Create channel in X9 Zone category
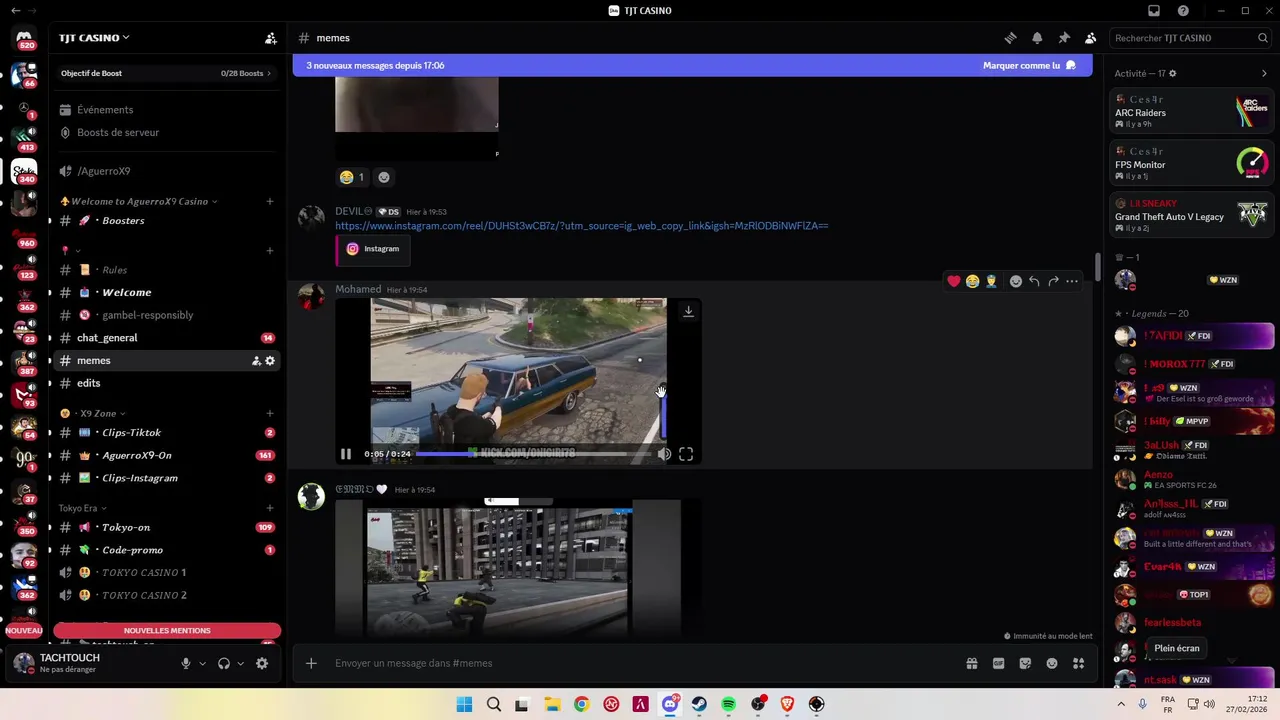 [269, 413]
